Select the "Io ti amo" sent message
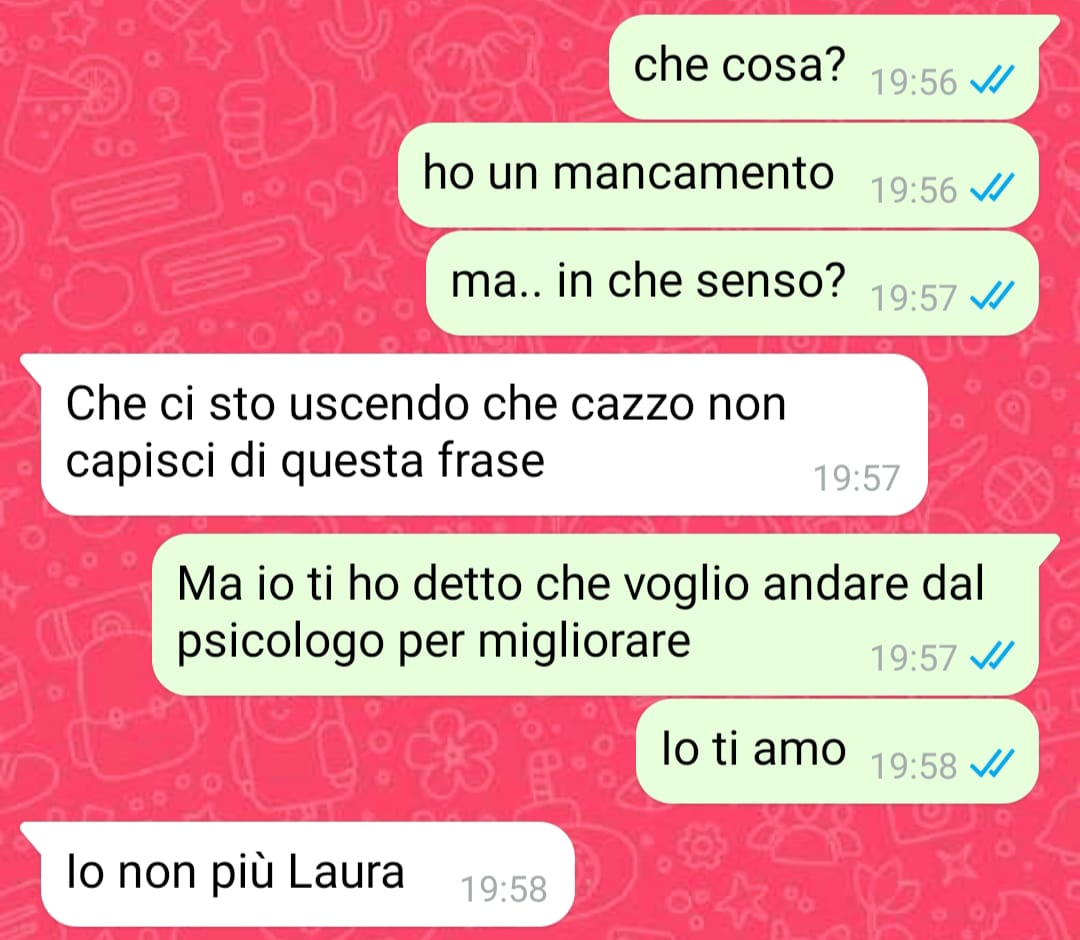 [837, 751]
